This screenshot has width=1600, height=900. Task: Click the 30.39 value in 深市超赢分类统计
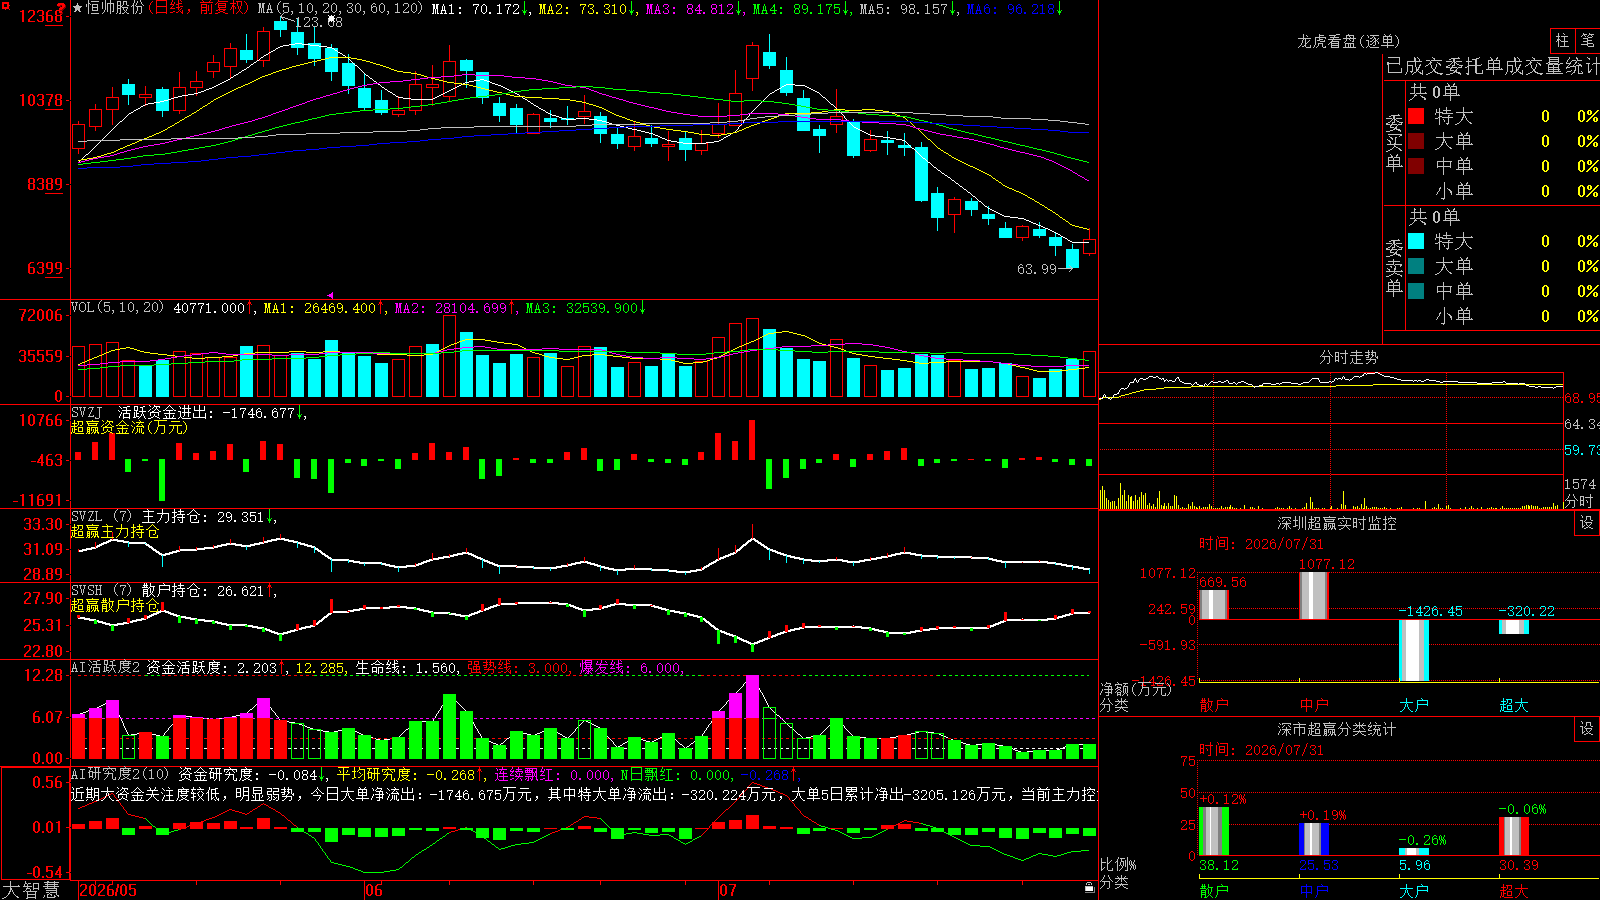tap(1519, 866)
